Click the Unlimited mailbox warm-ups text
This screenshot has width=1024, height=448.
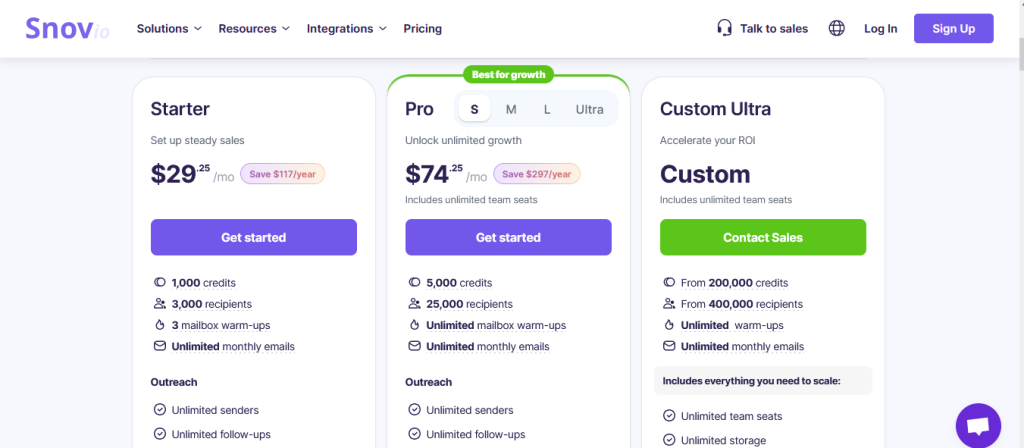click(496, 325)
